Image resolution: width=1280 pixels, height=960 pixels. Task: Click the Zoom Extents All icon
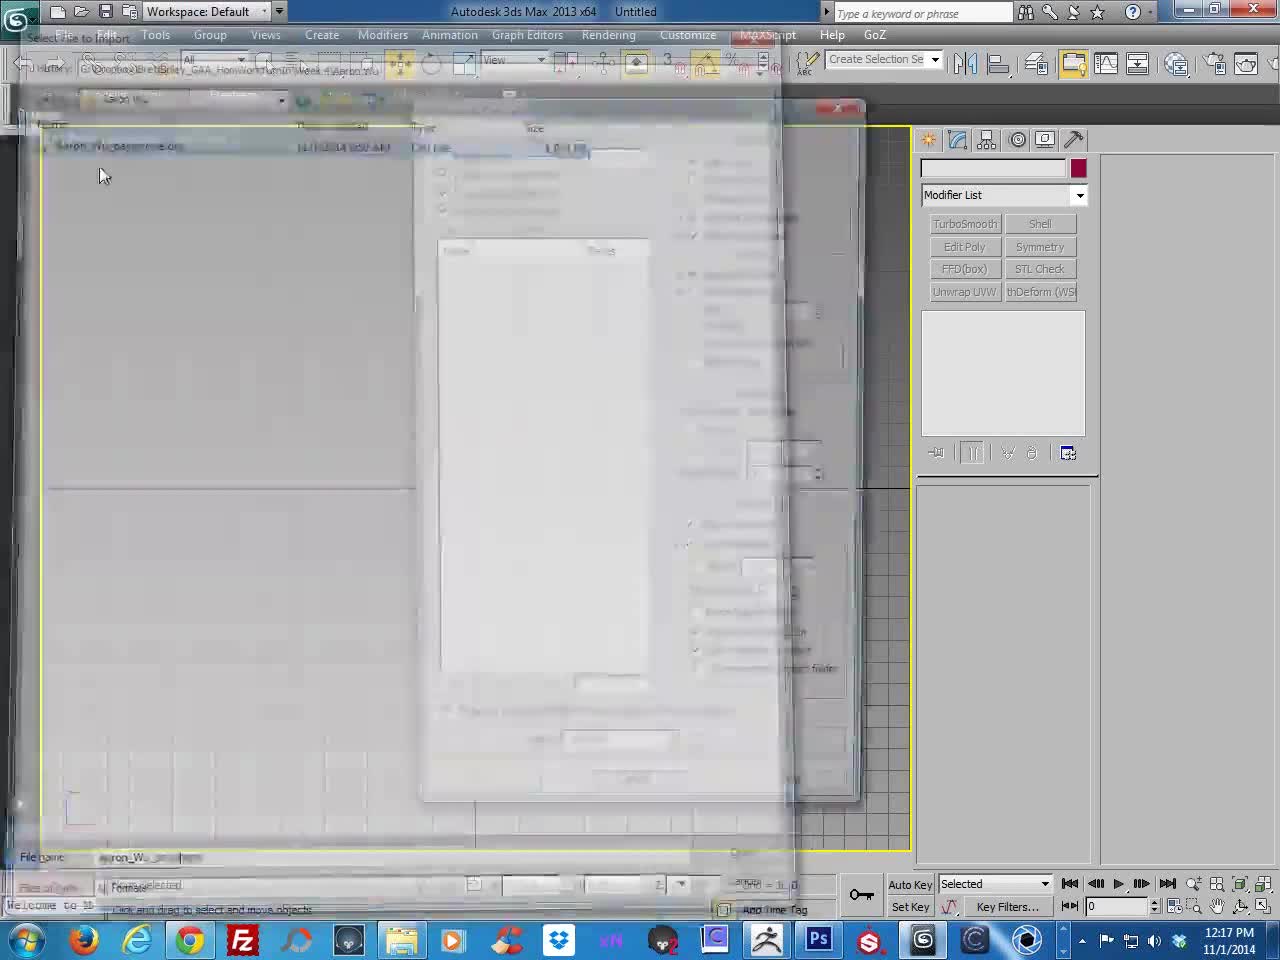click(x=1240, y=884)
